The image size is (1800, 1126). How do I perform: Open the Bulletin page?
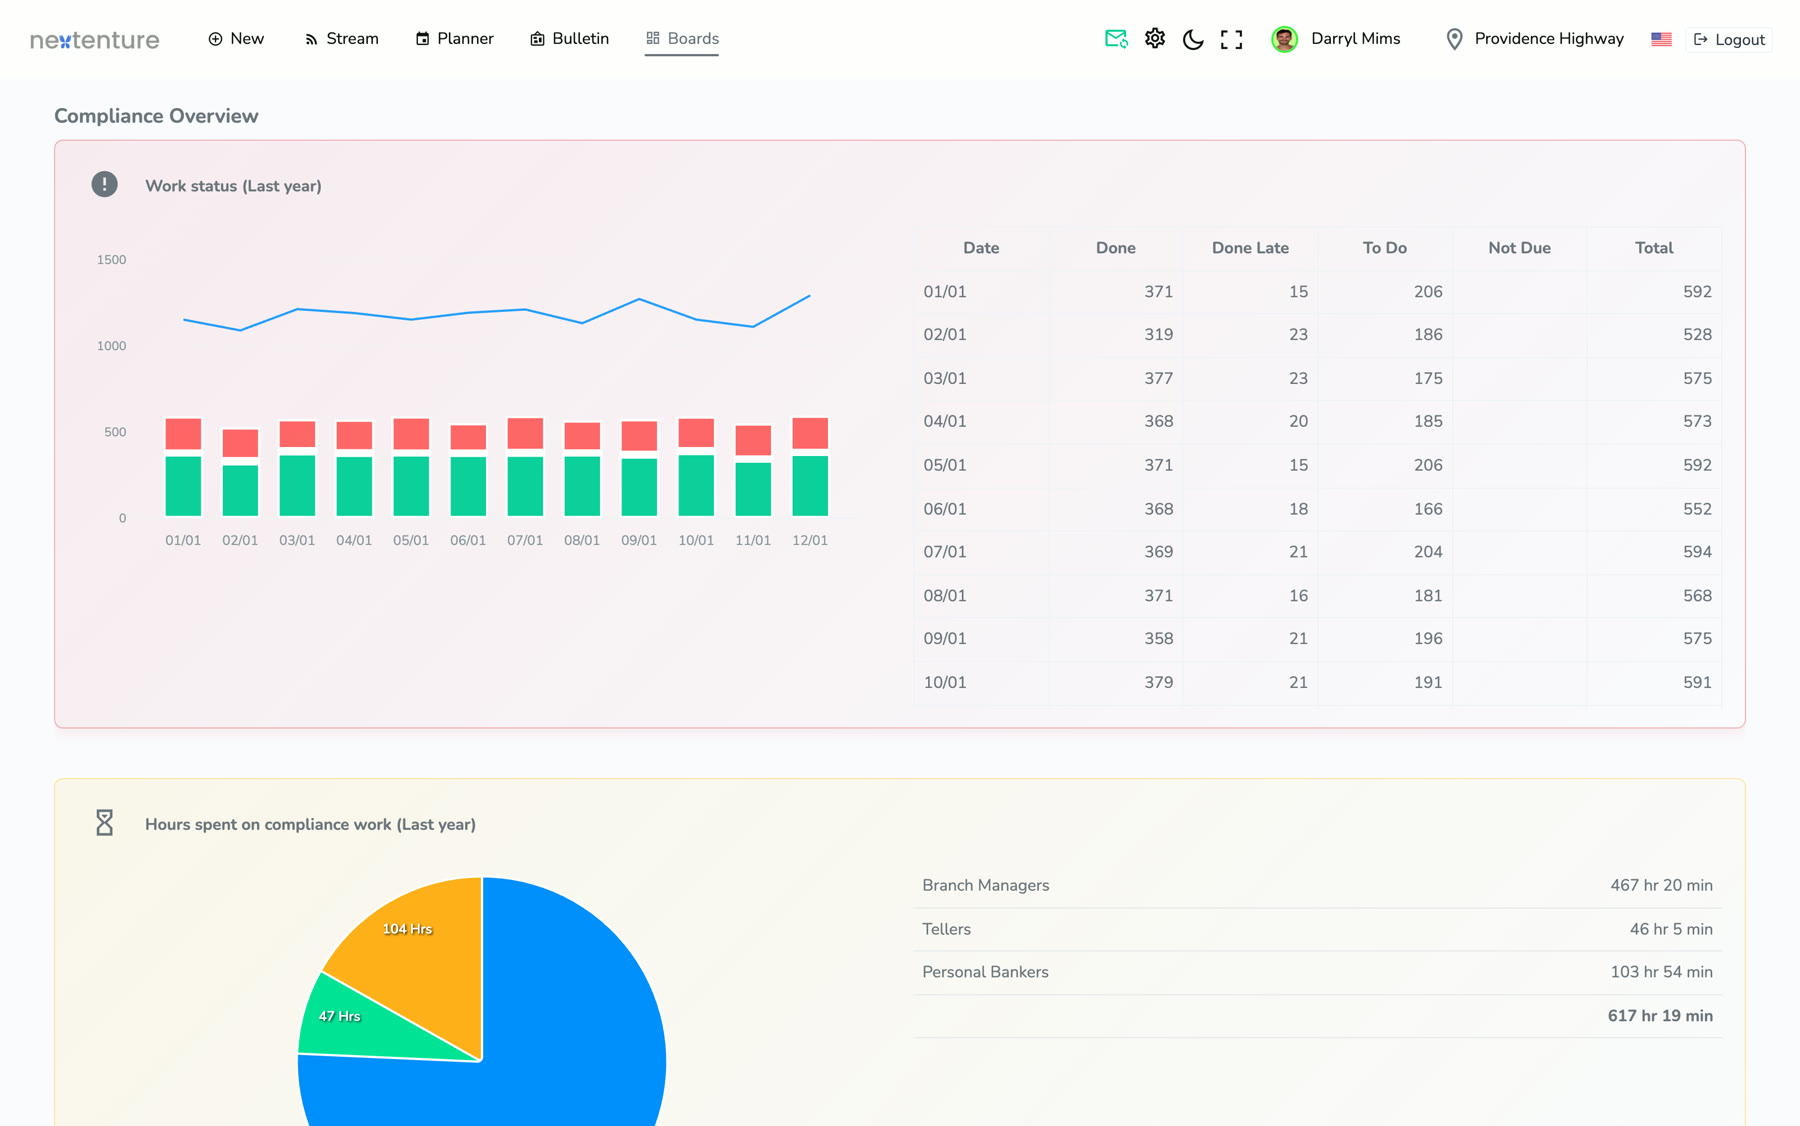(x=569, y=39)
